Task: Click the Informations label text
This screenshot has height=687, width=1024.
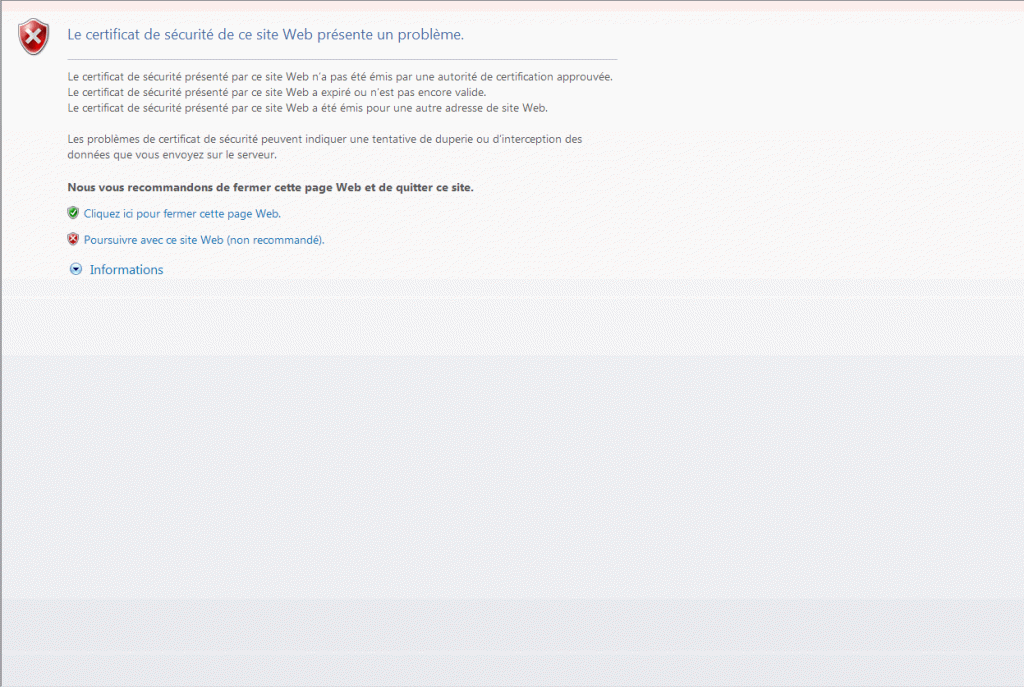Action: (x=126, y=269)
